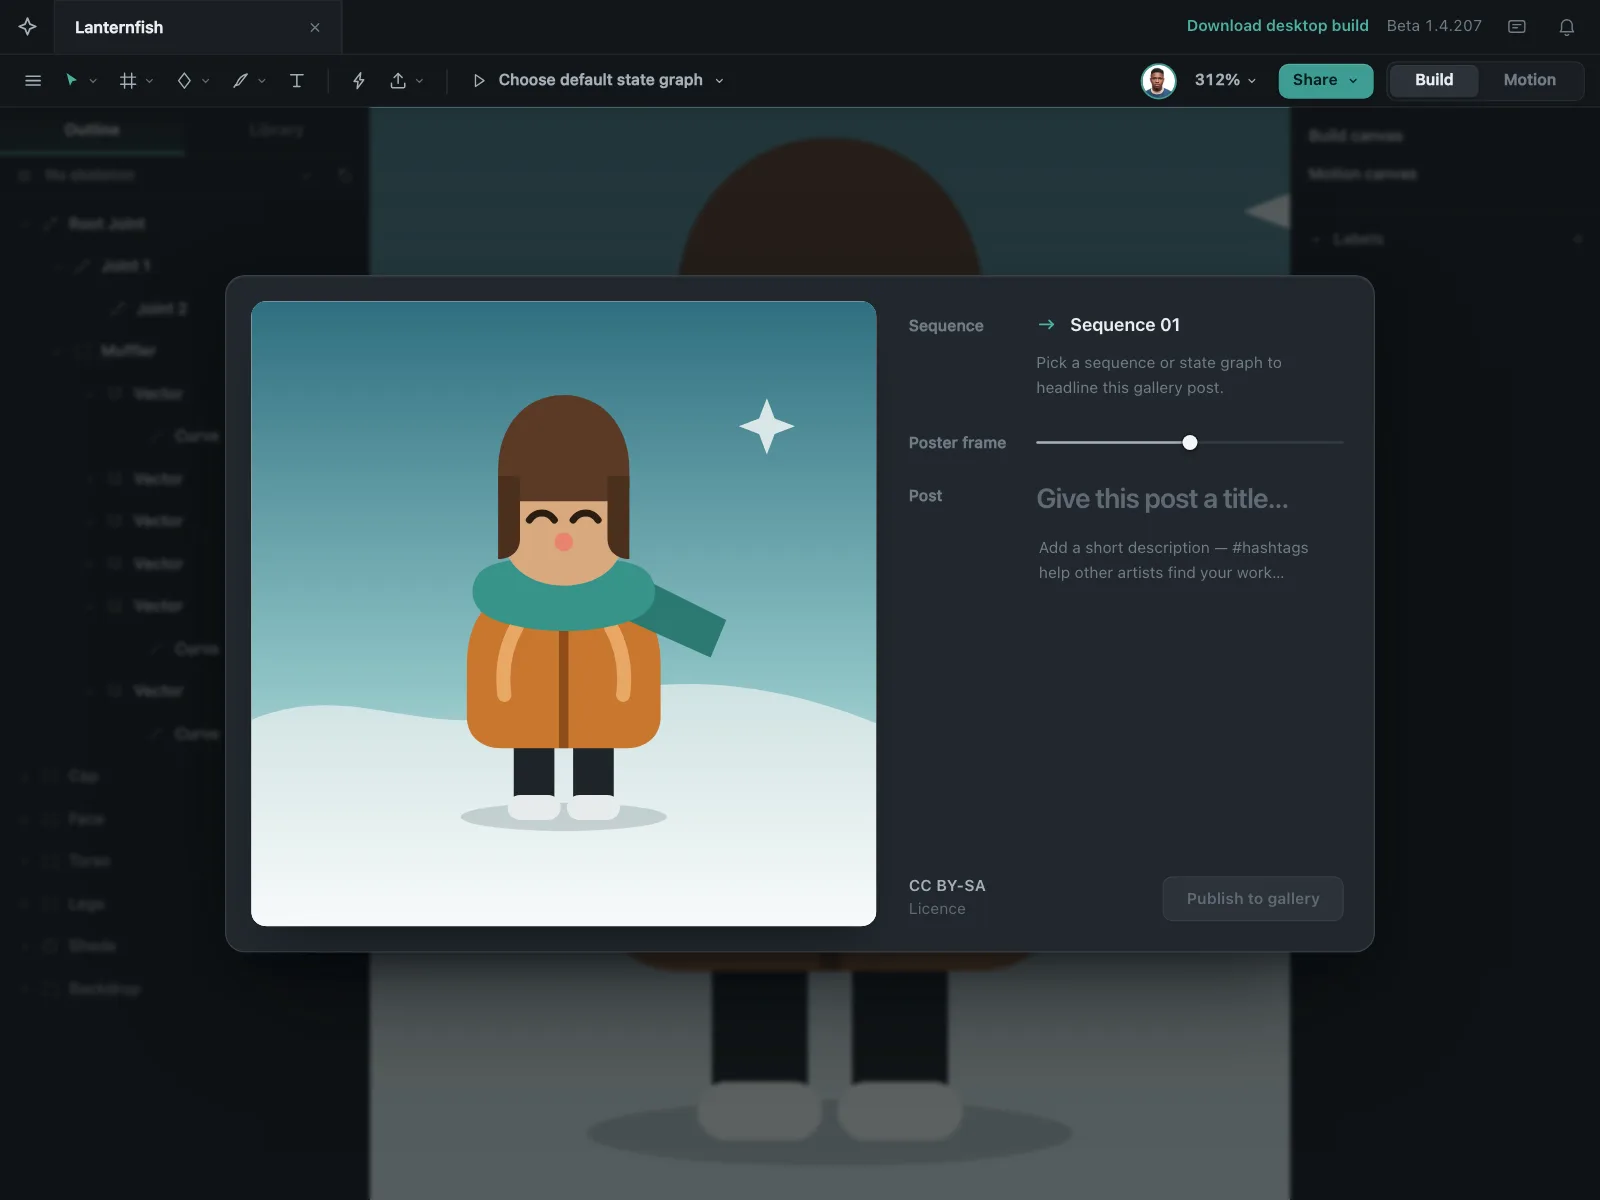
Task: Click the Download desktop build link
Action: pyautogui.click(x=1278, y=26)
